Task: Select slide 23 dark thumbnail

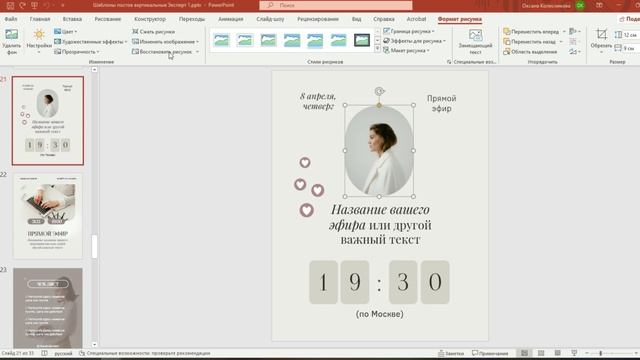Action: [48, 308]
